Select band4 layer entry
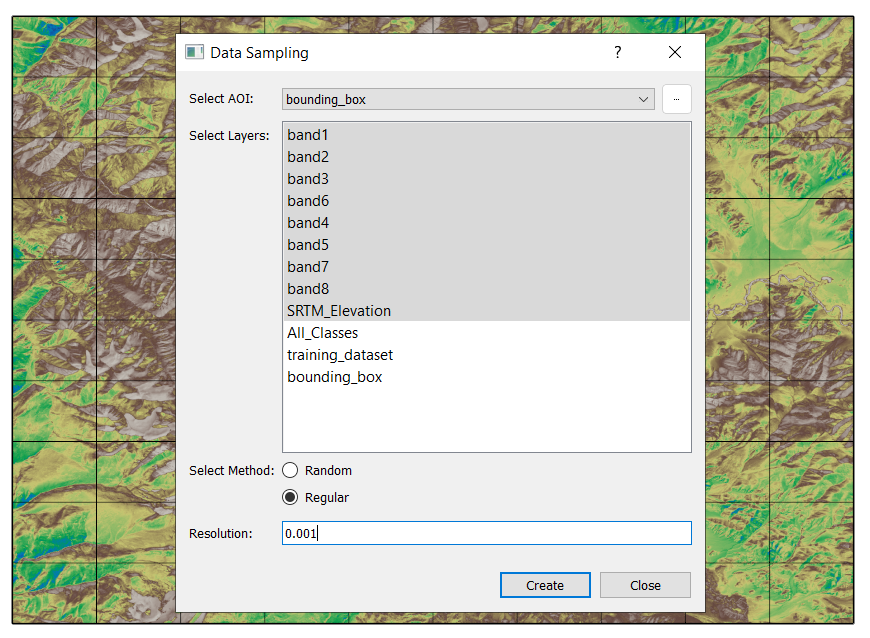 [308, 223]
